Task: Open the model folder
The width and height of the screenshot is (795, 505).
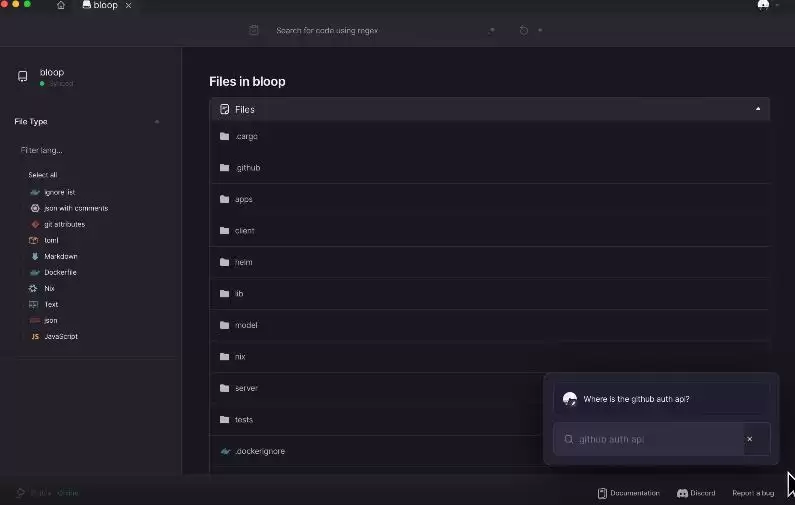Action: 246,325
